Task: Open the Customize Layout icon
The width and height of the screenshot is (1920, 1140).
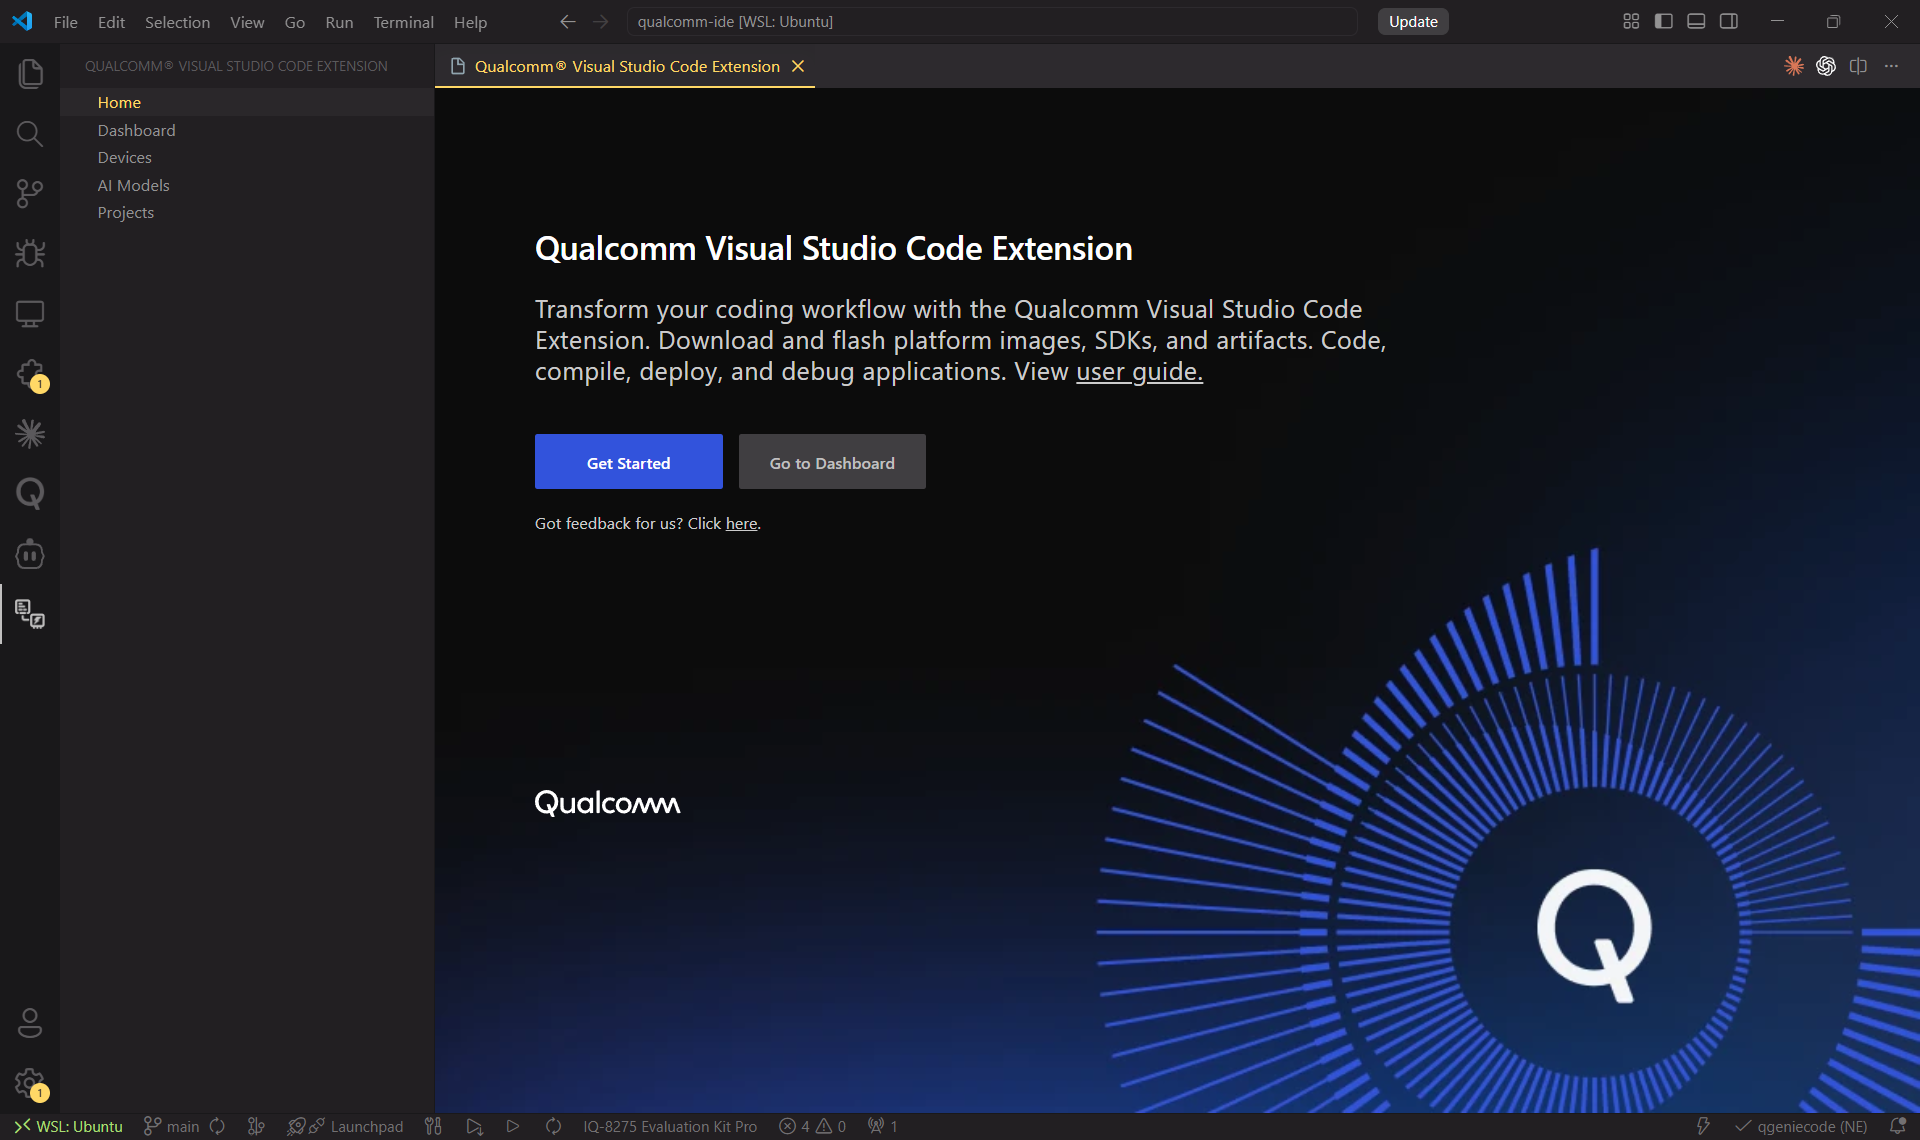Action: pyautogui.click(x=1631, y=21)
